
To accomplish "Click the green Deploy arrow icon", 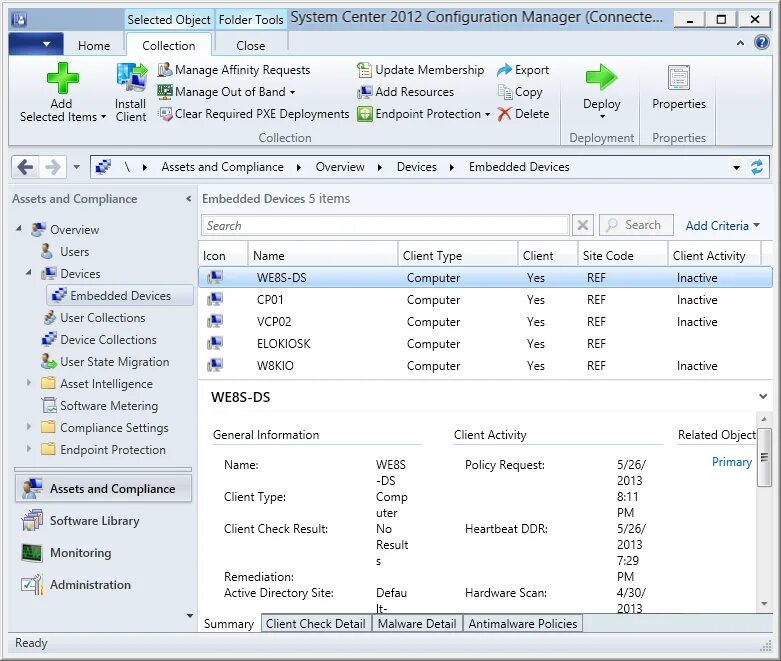I will [x=602, y=77].
